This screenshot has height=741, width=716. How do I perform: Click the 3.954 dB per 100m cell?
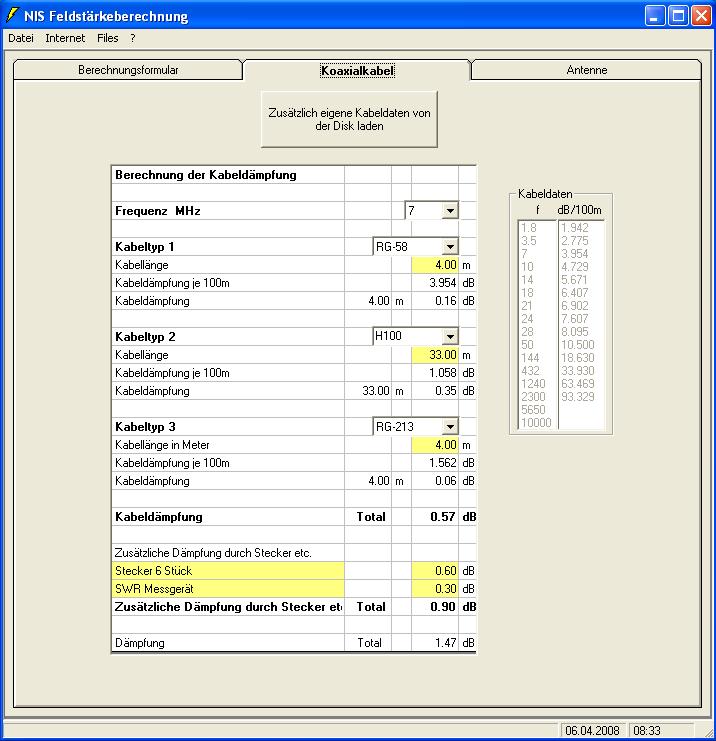(x=435, y=283)
